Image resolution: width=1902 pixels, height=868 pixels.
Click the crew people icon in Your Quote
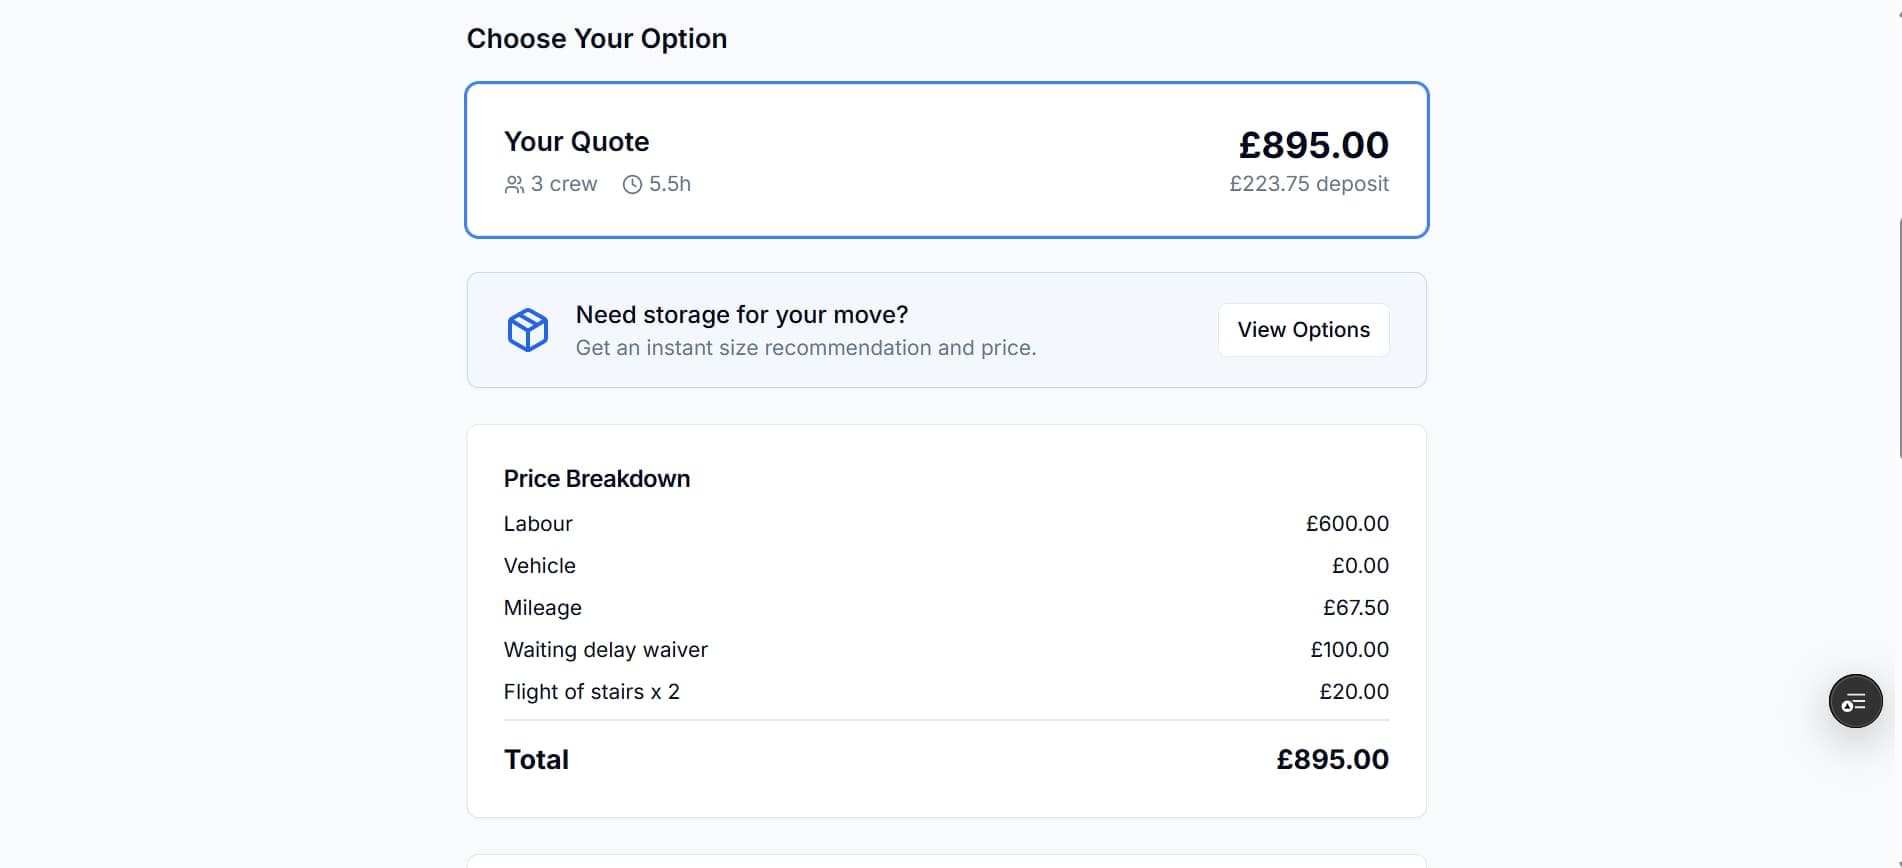click(514, 185)
